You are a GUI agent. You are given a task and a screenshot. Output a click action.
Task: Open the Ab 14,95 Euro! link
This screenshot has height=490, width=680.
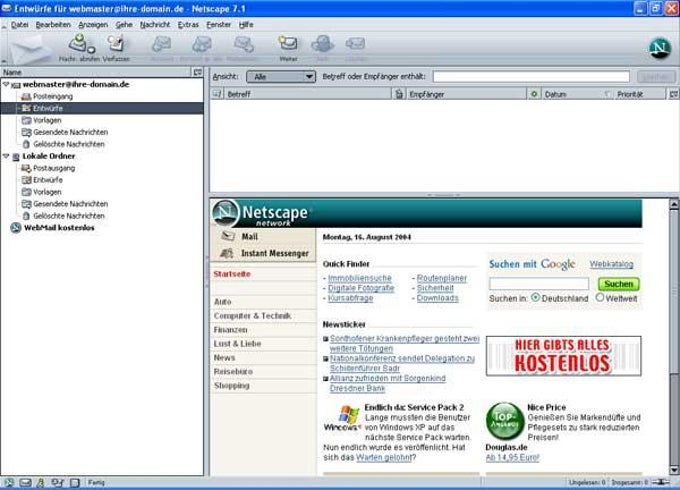pos(512,457)
